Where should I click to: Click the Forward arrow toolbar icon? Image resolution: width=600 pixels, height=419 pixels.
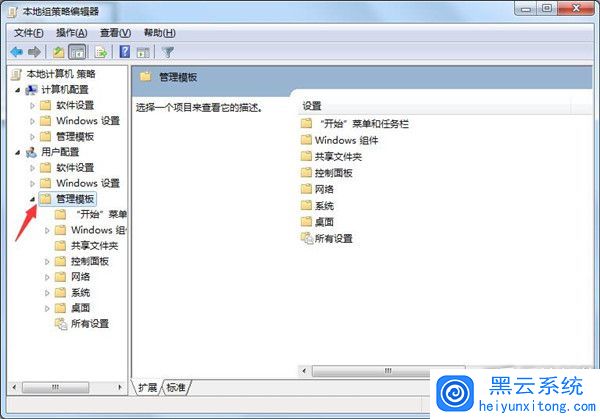(34, 52)
